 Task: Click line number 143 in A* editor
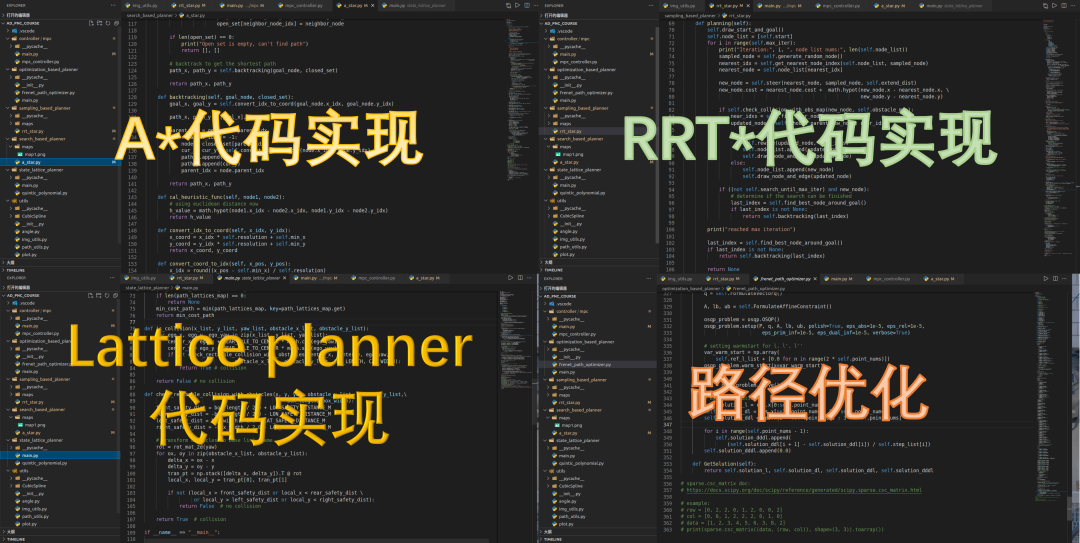pos(133,197)
